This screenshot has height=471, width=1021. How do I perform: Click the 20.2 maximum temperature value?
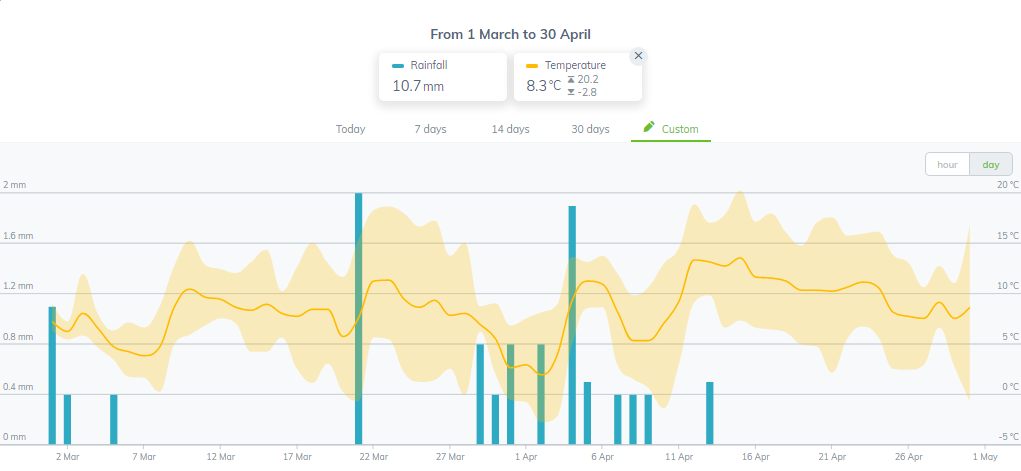tap(588, 79)
